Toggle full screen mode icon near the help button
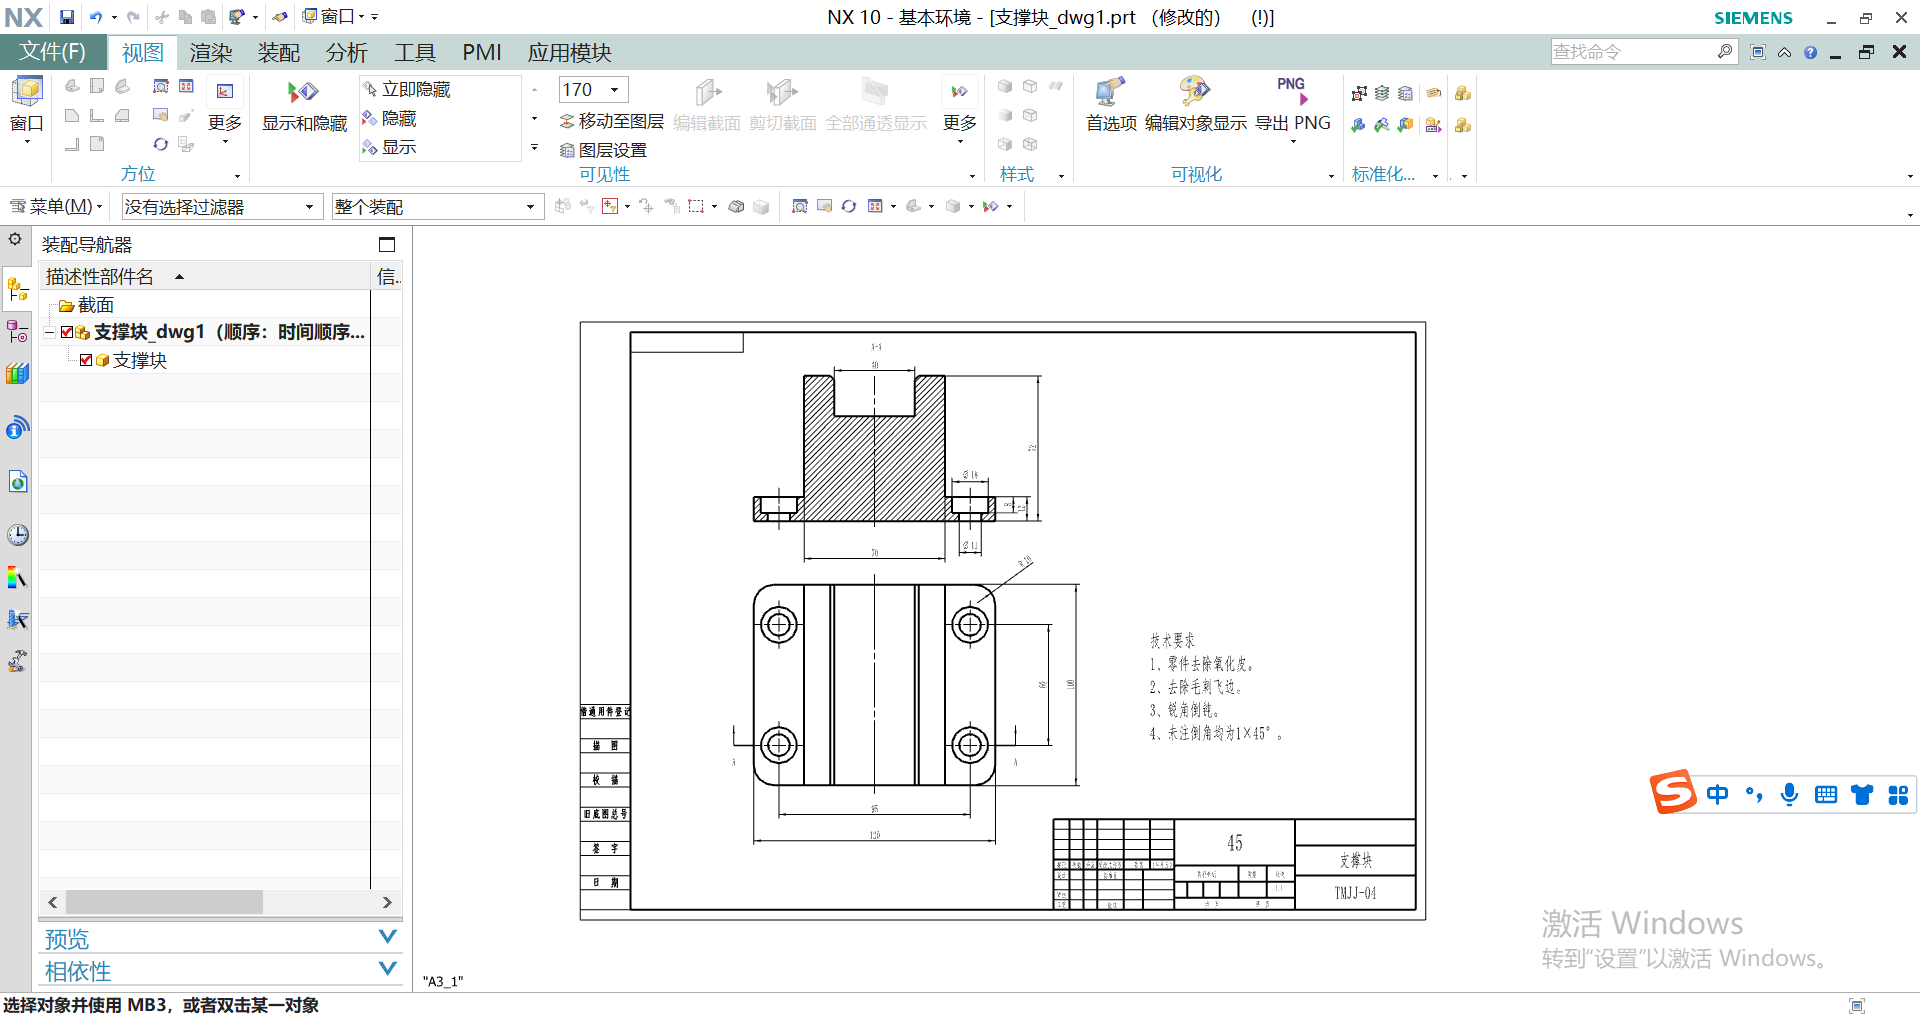The height and width of the screenshot is (1017, 1920). [x=1758, y=52]
